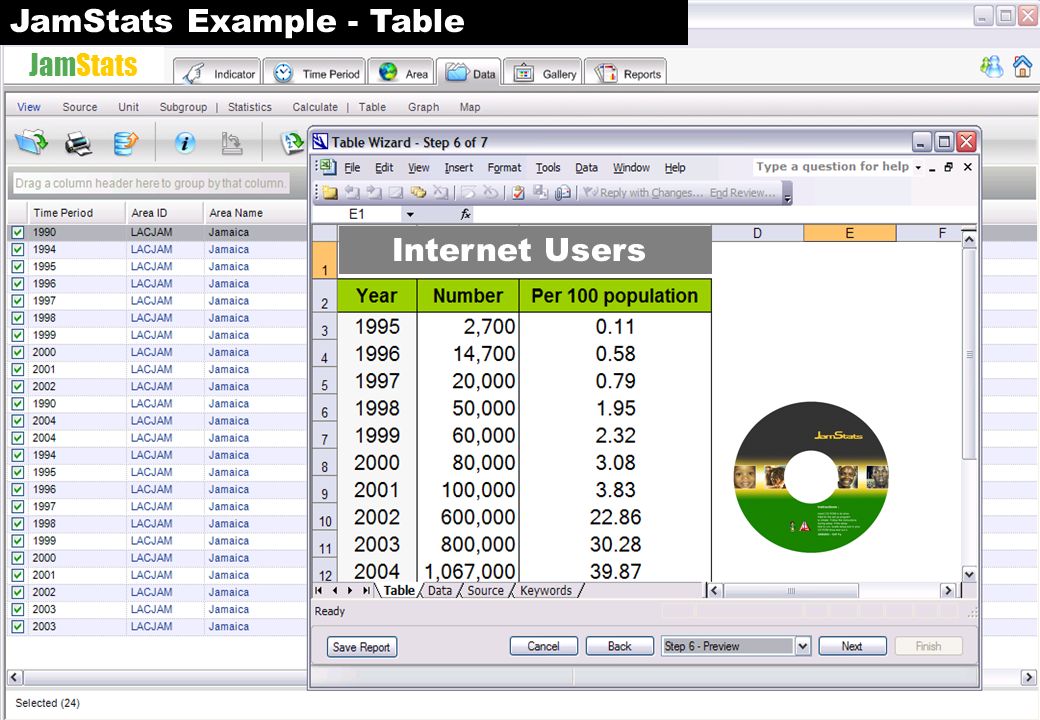Open the File menu in Table Wizard
The height and width of the screenshot is (720, 1040).
point(352,168)
